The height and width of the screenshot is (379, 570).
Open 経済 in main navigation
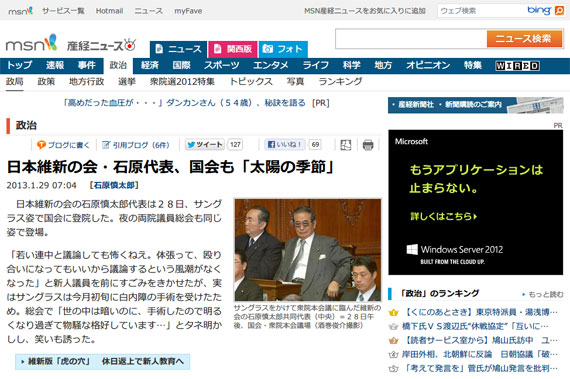click(150, 65)
